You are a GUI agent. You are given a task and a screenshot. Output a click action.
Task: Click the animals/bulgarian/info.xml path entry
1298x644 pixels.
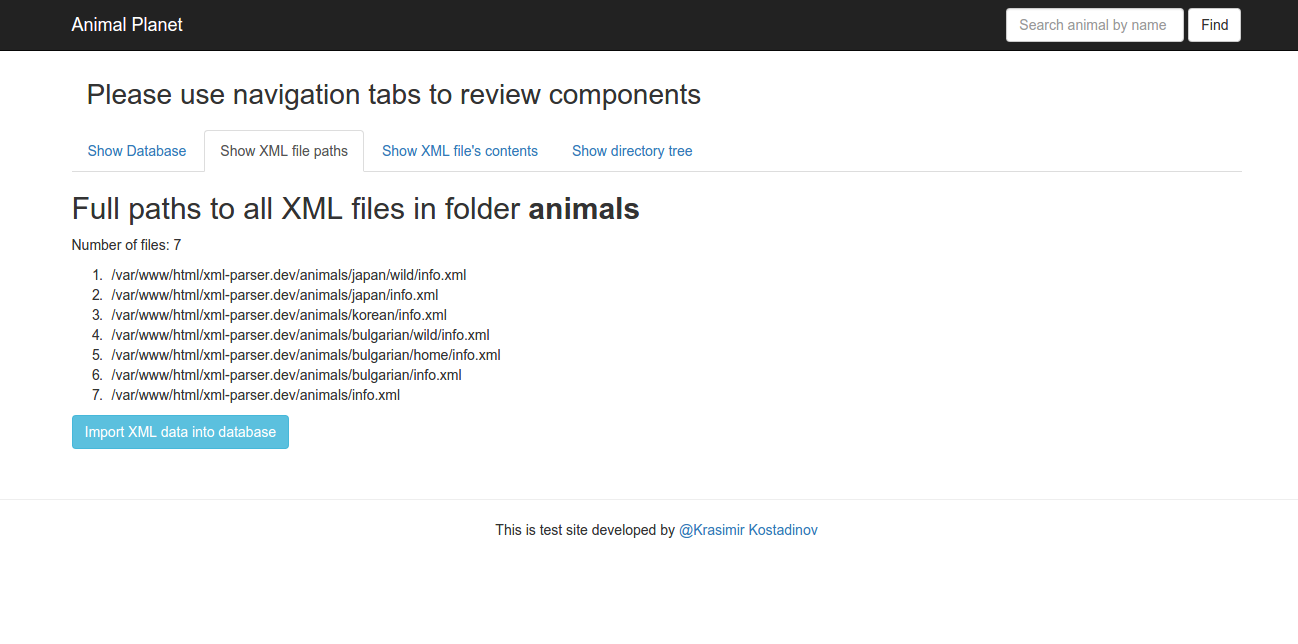pyautogui.click(x=286, y=375)
